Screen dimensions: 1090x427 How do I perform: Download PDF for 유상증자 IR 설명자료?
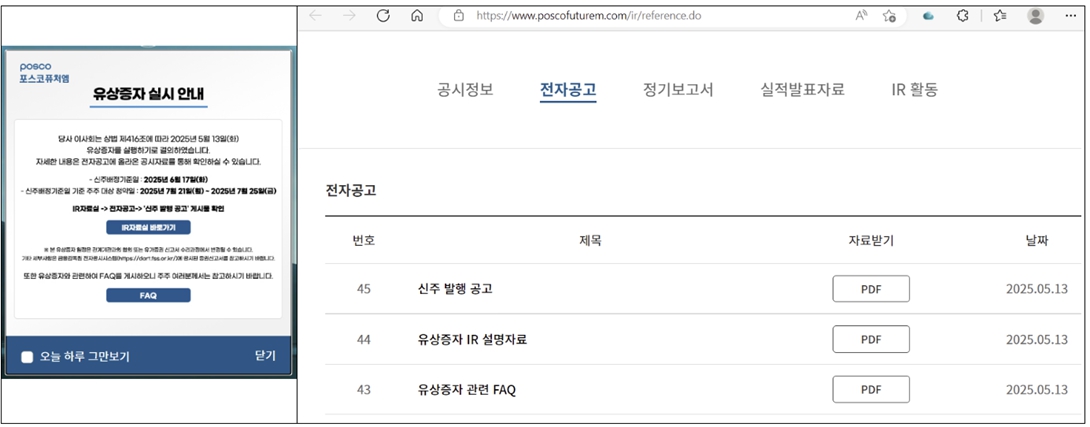[x=871, y=339]
